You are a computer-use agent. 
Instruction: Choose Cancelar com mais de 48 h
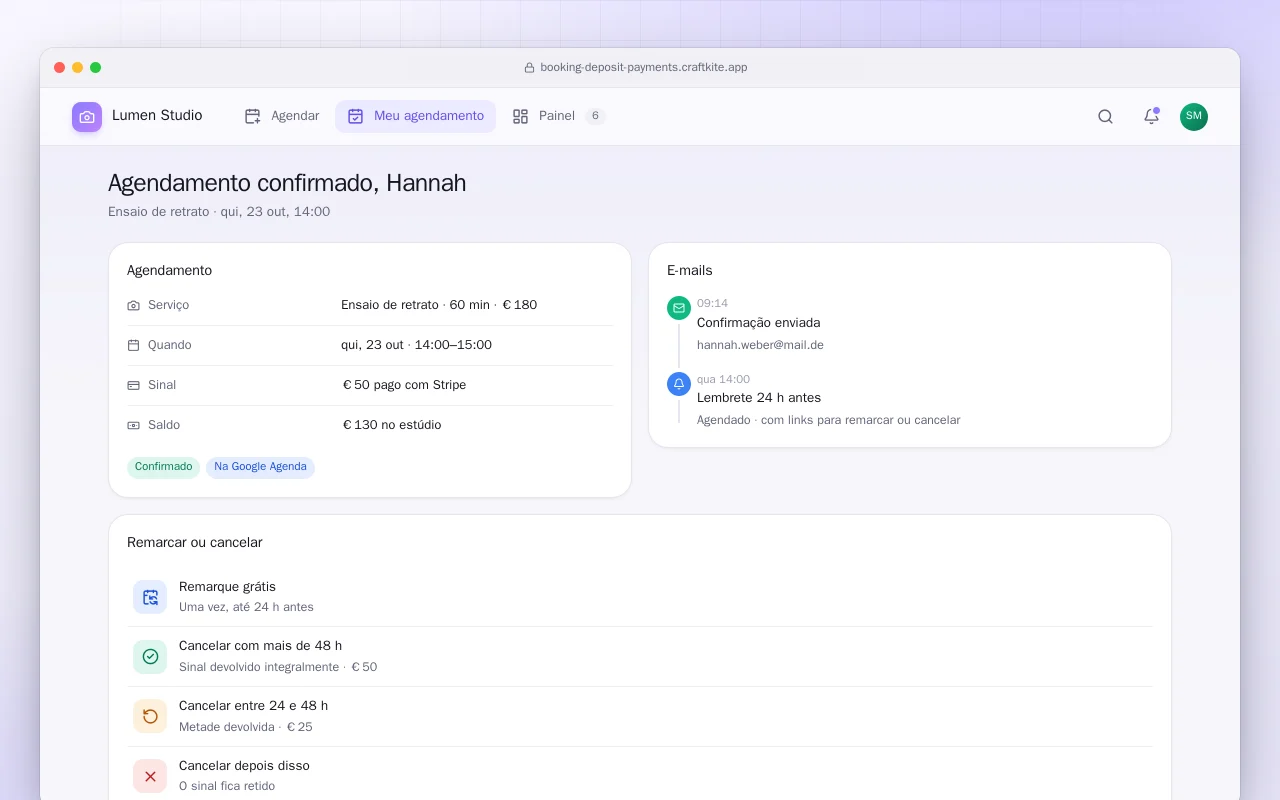point(640,657)
